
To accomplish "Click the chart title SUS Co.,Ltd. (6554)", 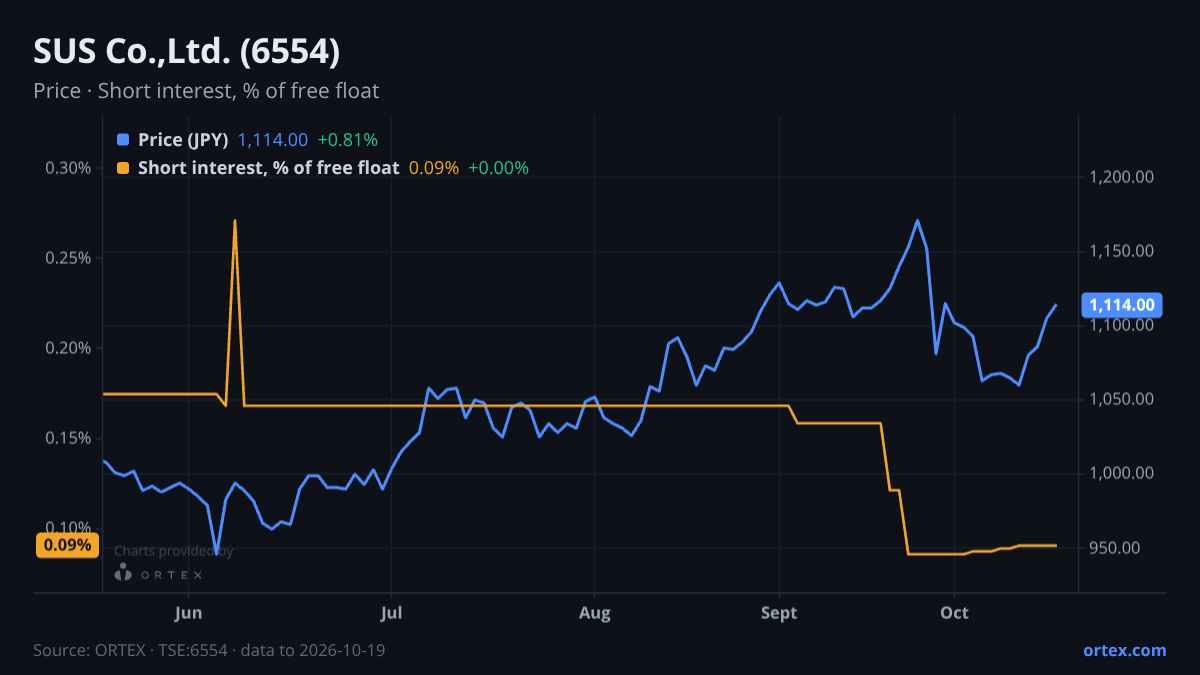I will coord(187,52).
